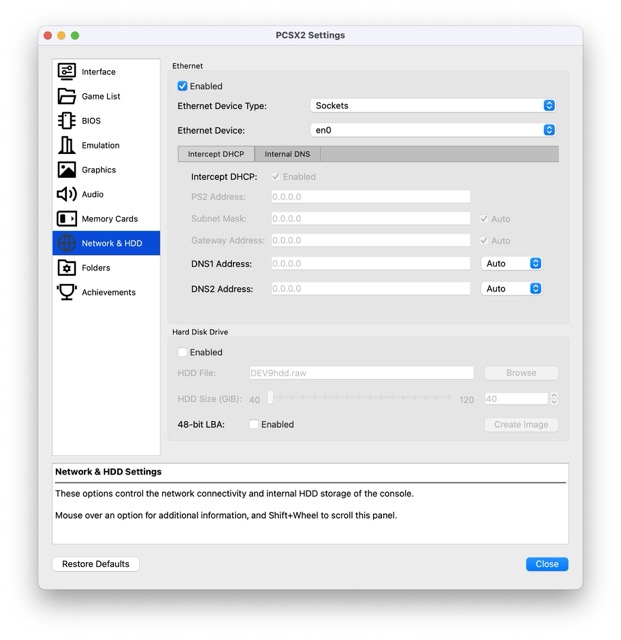
Task: Click the Network & HDD Settings heading
Action: pyautogui.click(x=108, y=472)
